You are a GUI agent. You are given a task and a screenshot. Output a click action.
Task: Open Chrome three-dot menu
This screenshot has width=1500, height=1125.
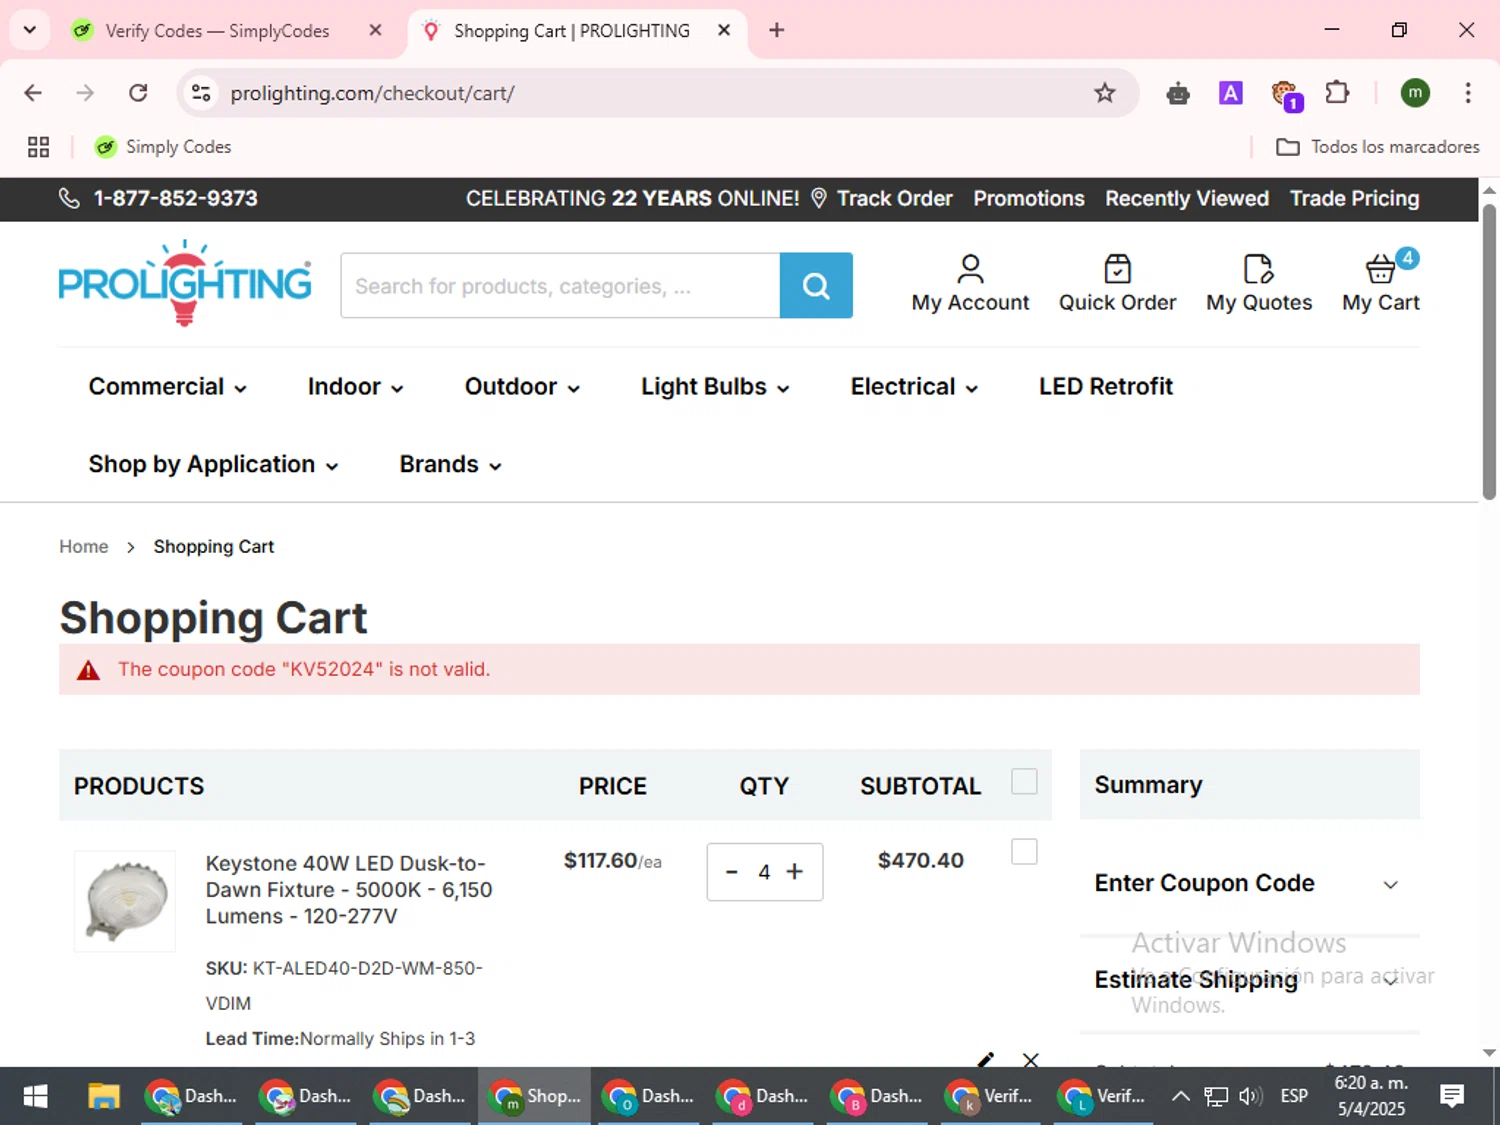click(1467, 93)
